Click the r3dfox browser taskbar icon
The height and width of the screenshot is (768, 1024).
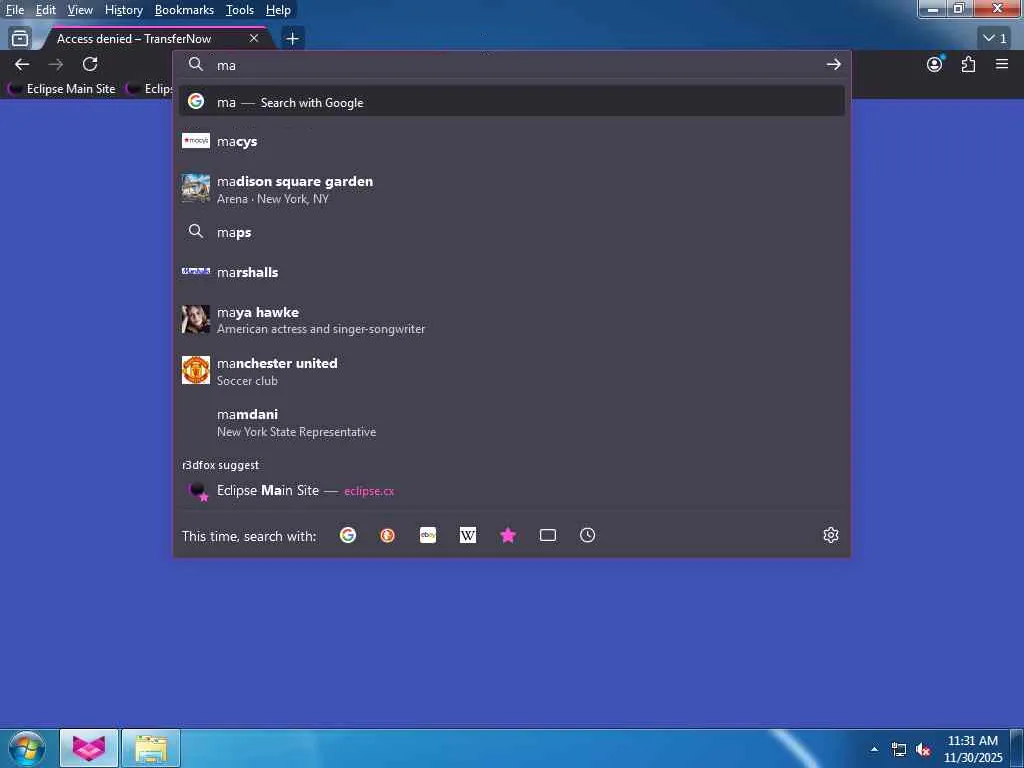pos(89,748)
